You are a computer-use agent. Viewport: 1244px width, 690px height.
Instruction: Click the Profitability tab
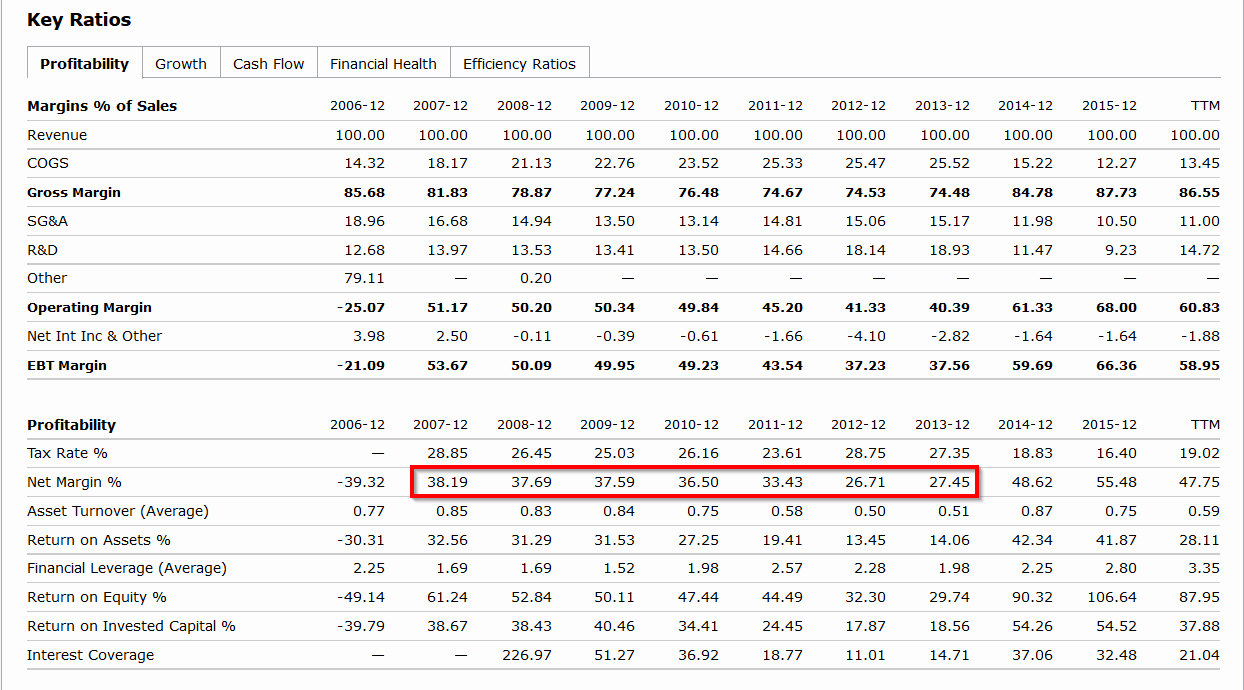pyautogui.click(x=84, y=63)
